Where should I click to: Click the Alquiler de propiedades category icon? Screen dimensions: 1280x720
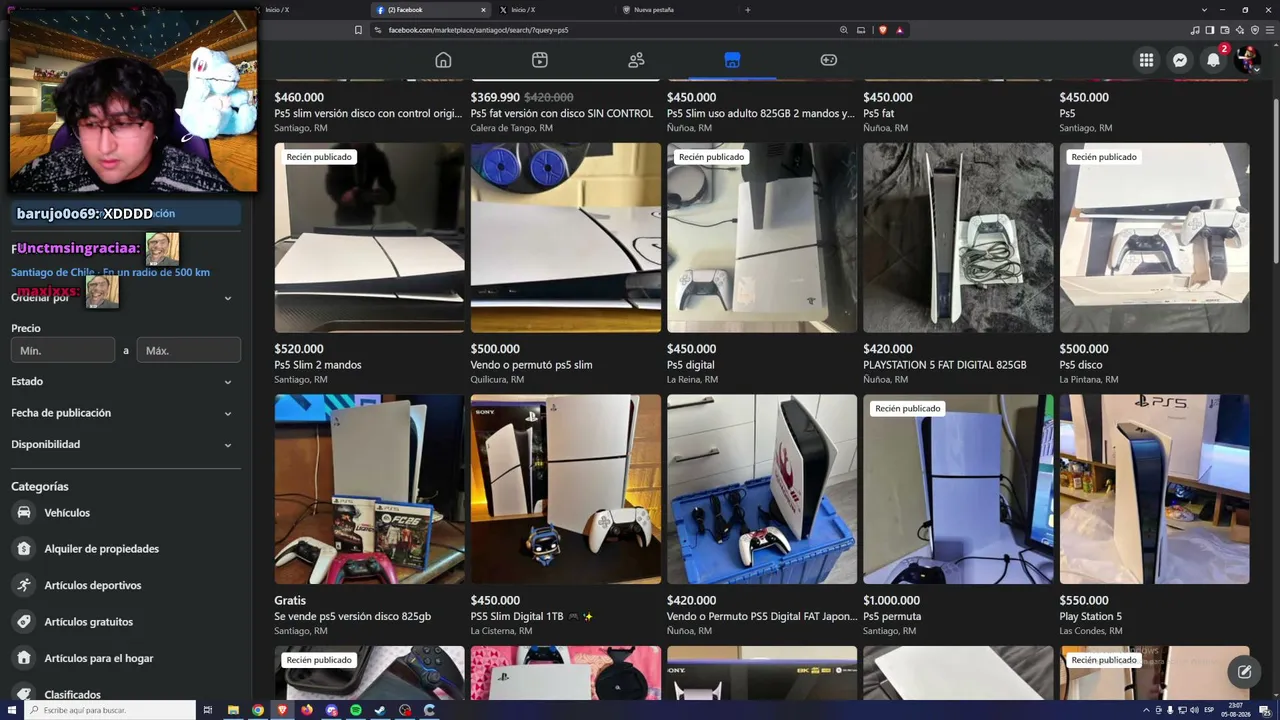(23, 549)
